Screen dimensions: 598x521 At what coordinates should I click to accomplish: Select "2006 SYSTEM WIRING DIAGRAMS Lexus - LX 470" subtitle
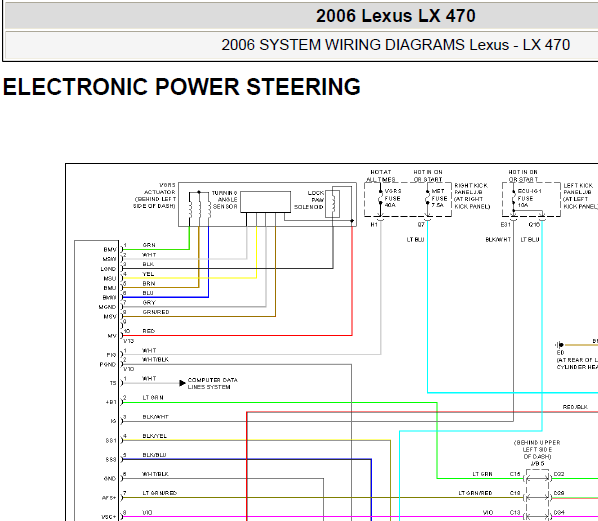[395, 45]
